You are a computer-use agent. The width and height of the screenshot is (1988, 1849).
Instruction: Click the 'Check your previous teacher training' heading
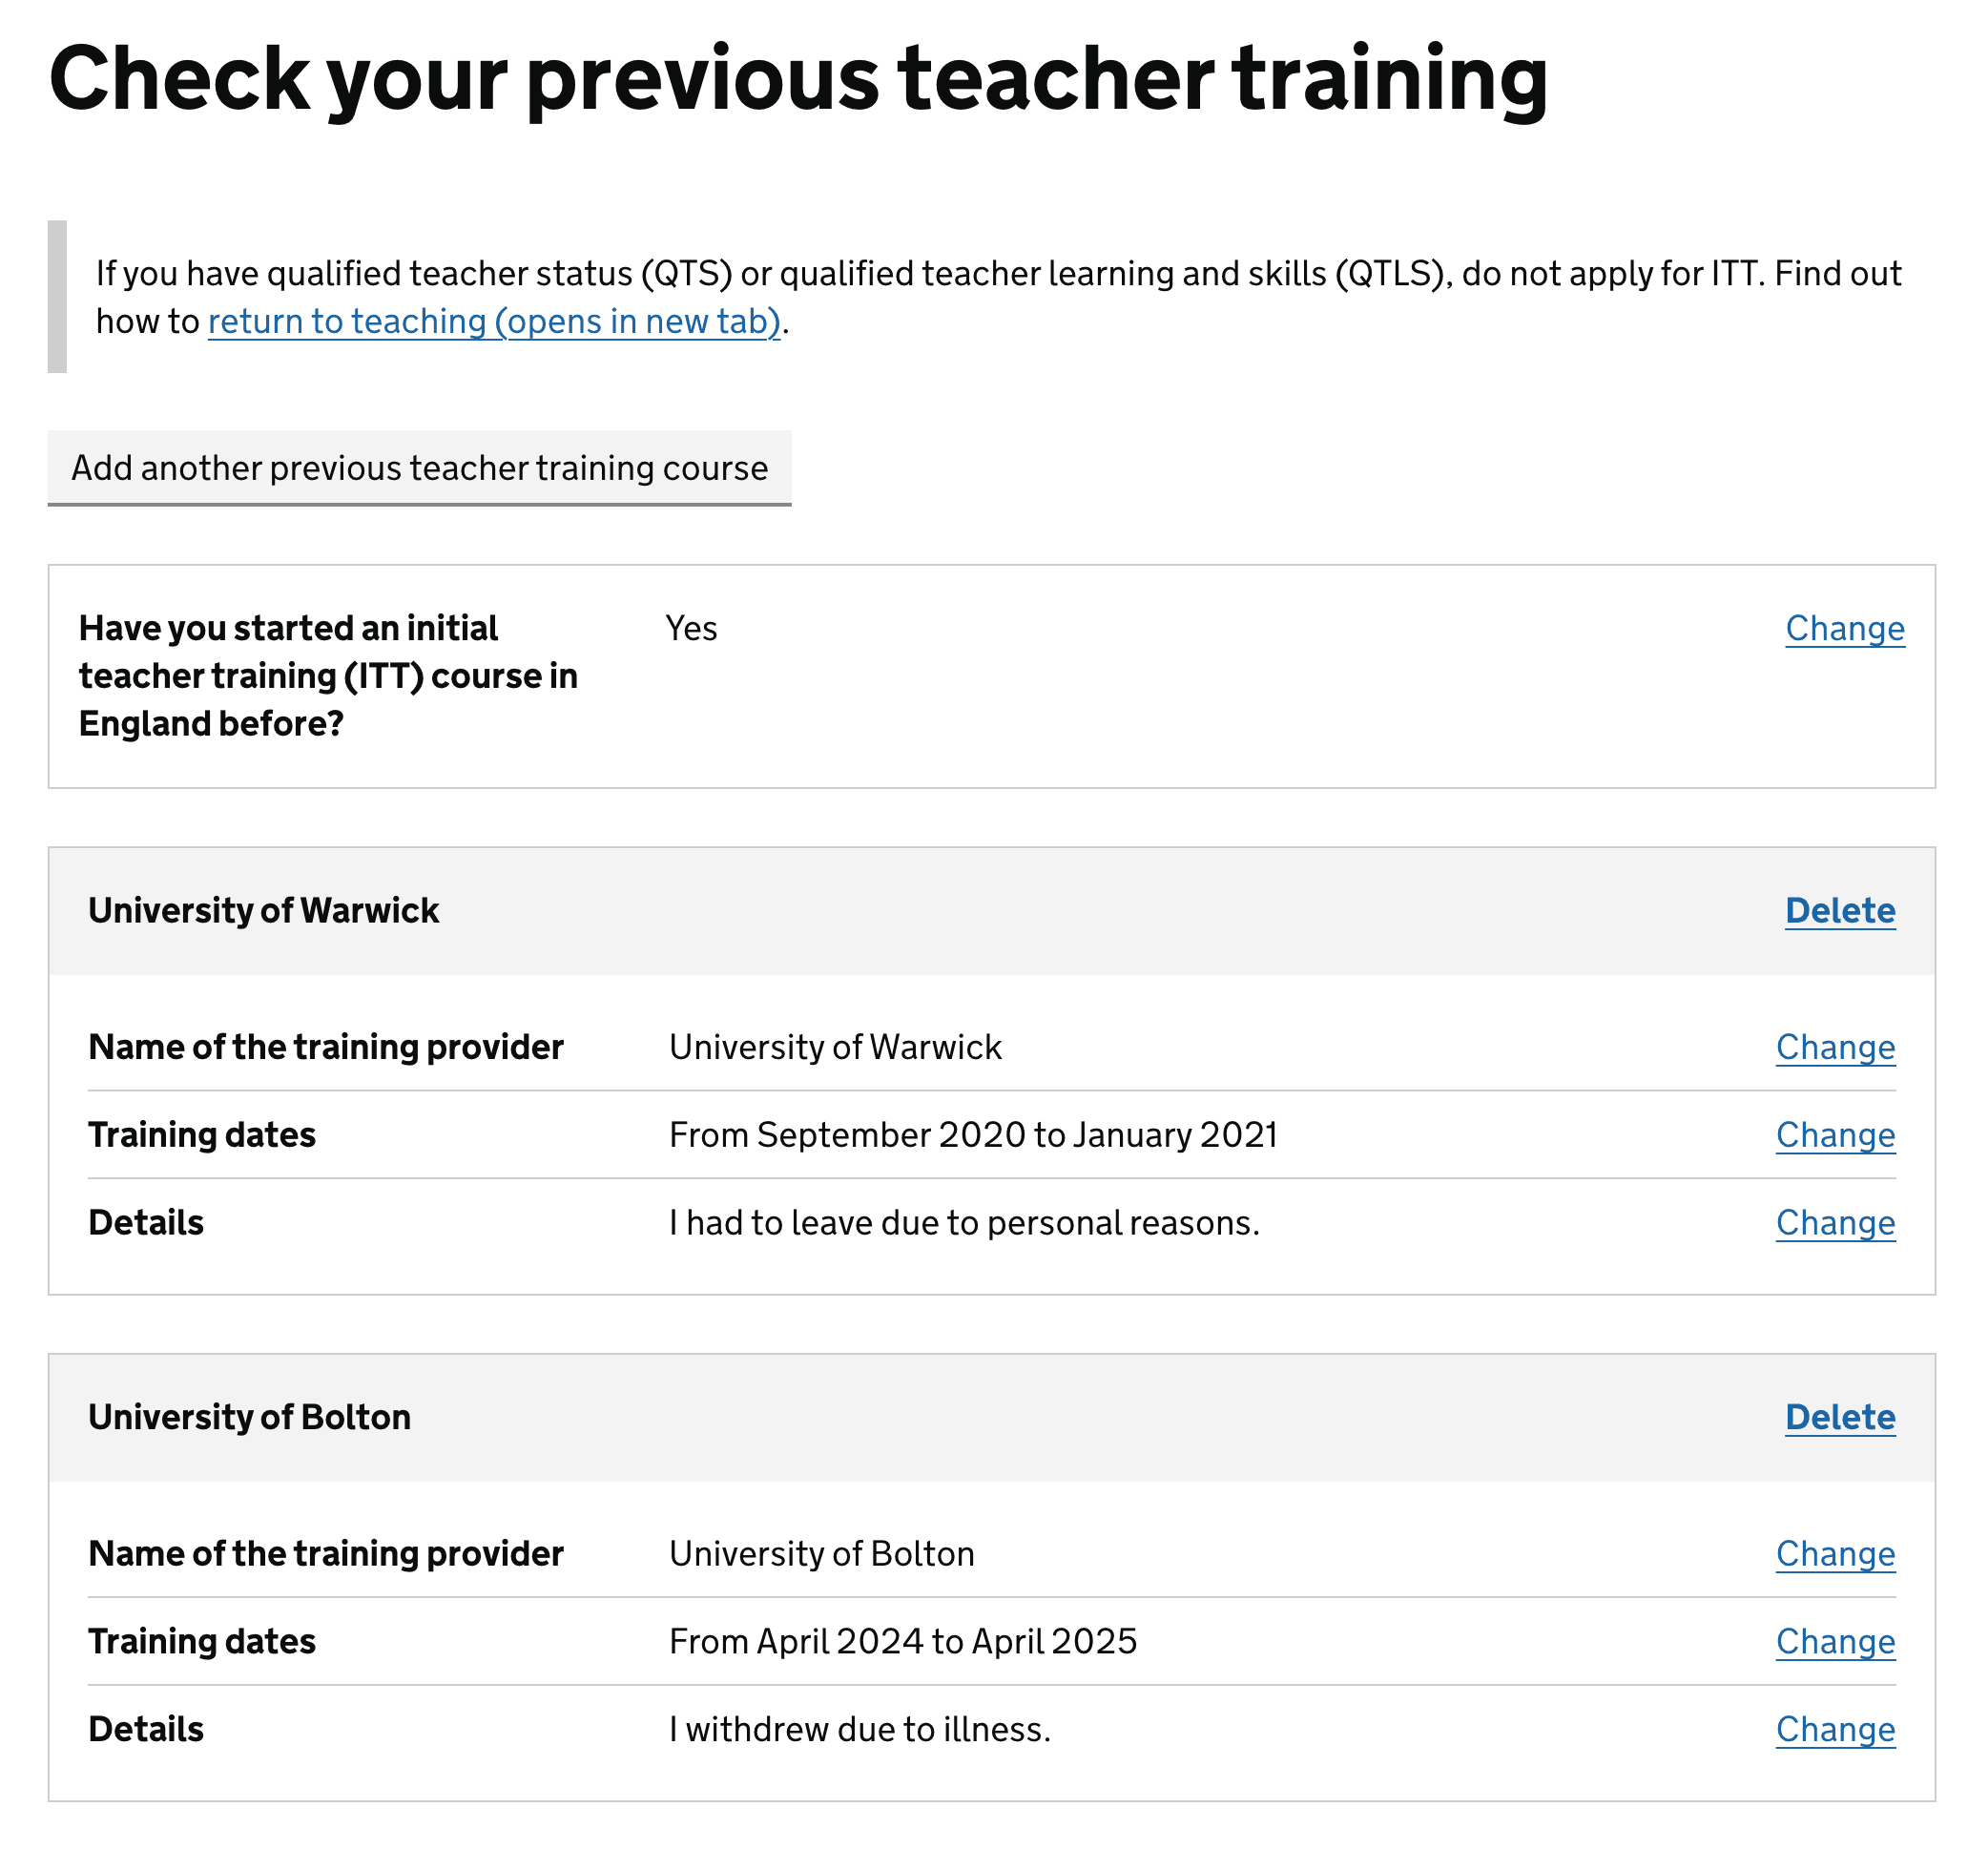798,78
